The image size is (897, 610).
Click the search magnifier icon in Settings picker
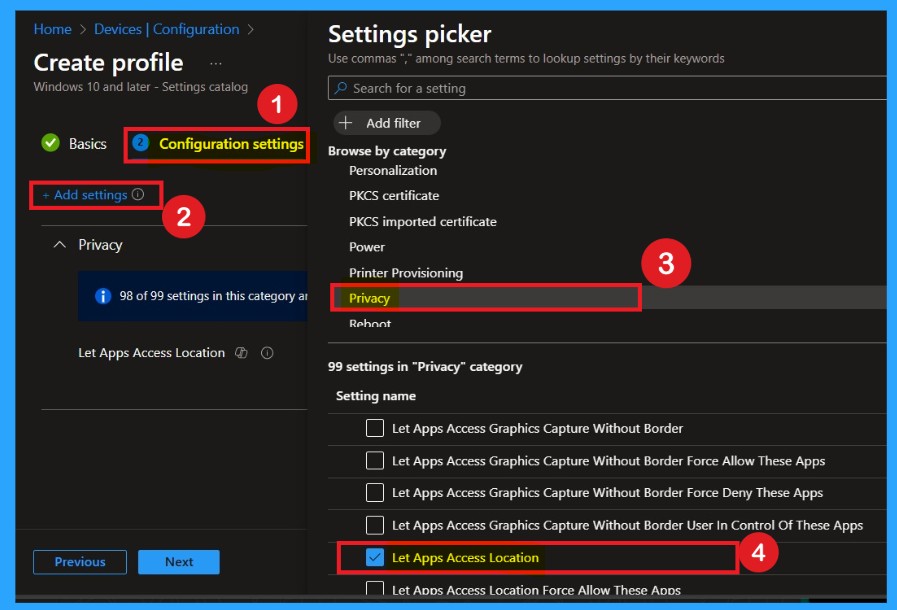340,89
